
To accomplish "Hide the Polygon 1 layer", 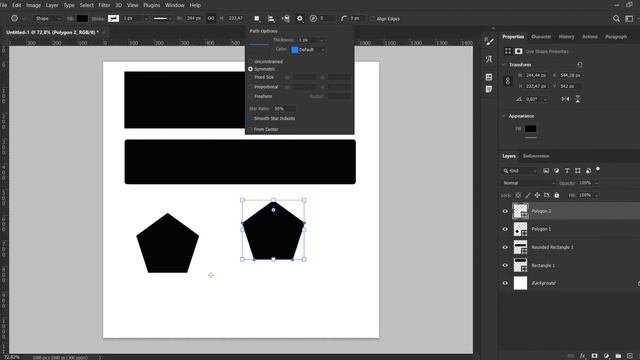I will [x=505, y=229].
